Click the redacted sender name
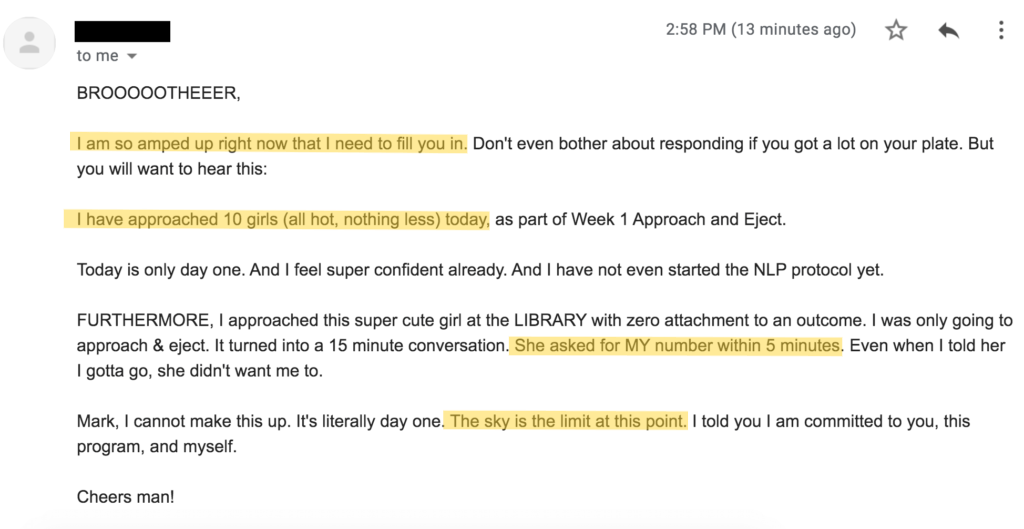The image size is (1024, 529). pos(123,31)
